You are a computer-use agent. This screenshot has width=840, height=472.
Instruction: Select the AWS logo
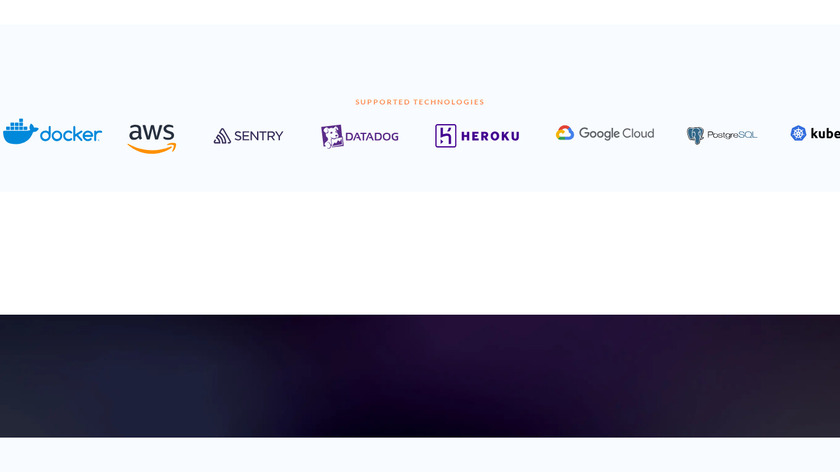click(152, 139)
